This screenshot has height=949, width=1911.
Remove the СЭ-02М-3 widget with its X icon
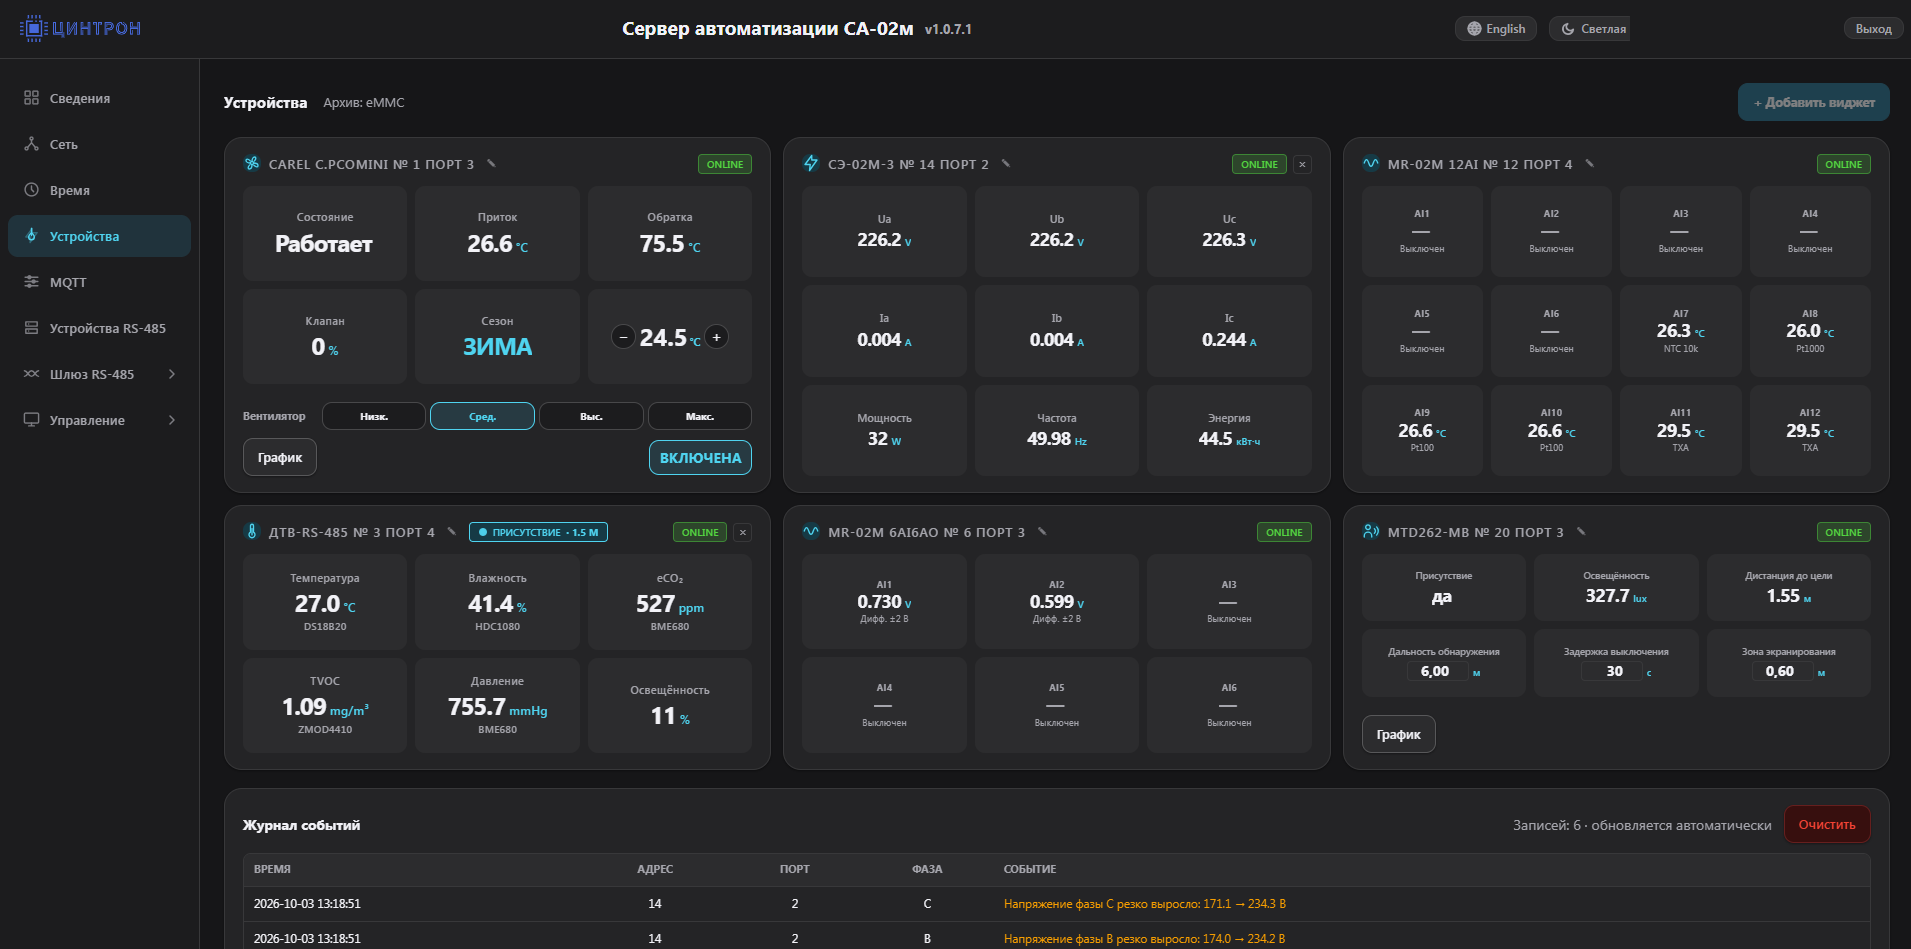click(1302, 164)
